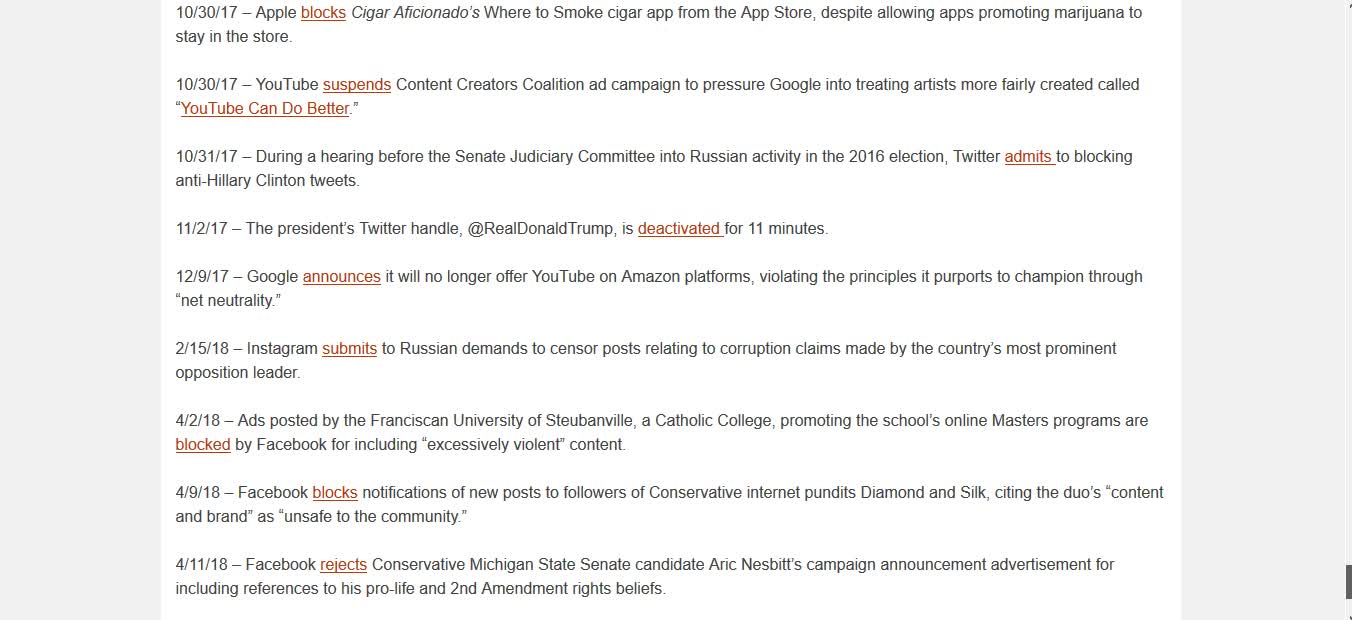Screen dimensions: 1352x620
Task: Open the 'submits' link in the Instagram entry
Action: (x=350, y=349)
